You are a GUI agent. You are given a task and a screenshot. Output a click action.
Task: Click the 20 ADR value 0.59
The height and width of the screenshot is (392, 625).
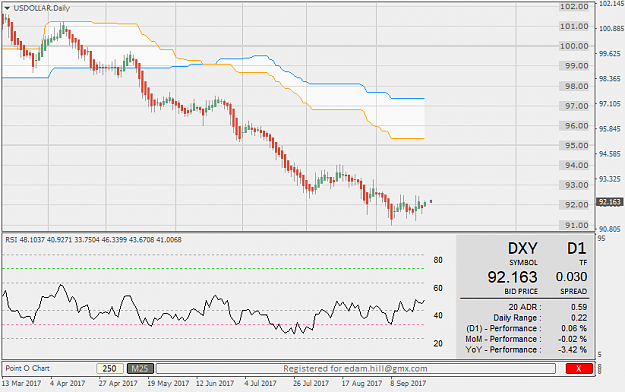click(579, 307)
